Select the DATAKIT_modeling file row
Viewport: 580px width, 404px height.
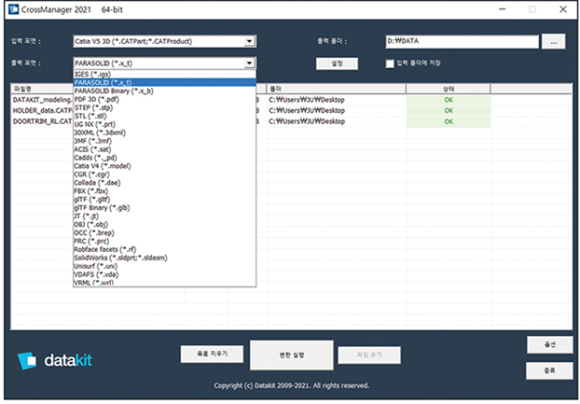click(x=291, y=100)
